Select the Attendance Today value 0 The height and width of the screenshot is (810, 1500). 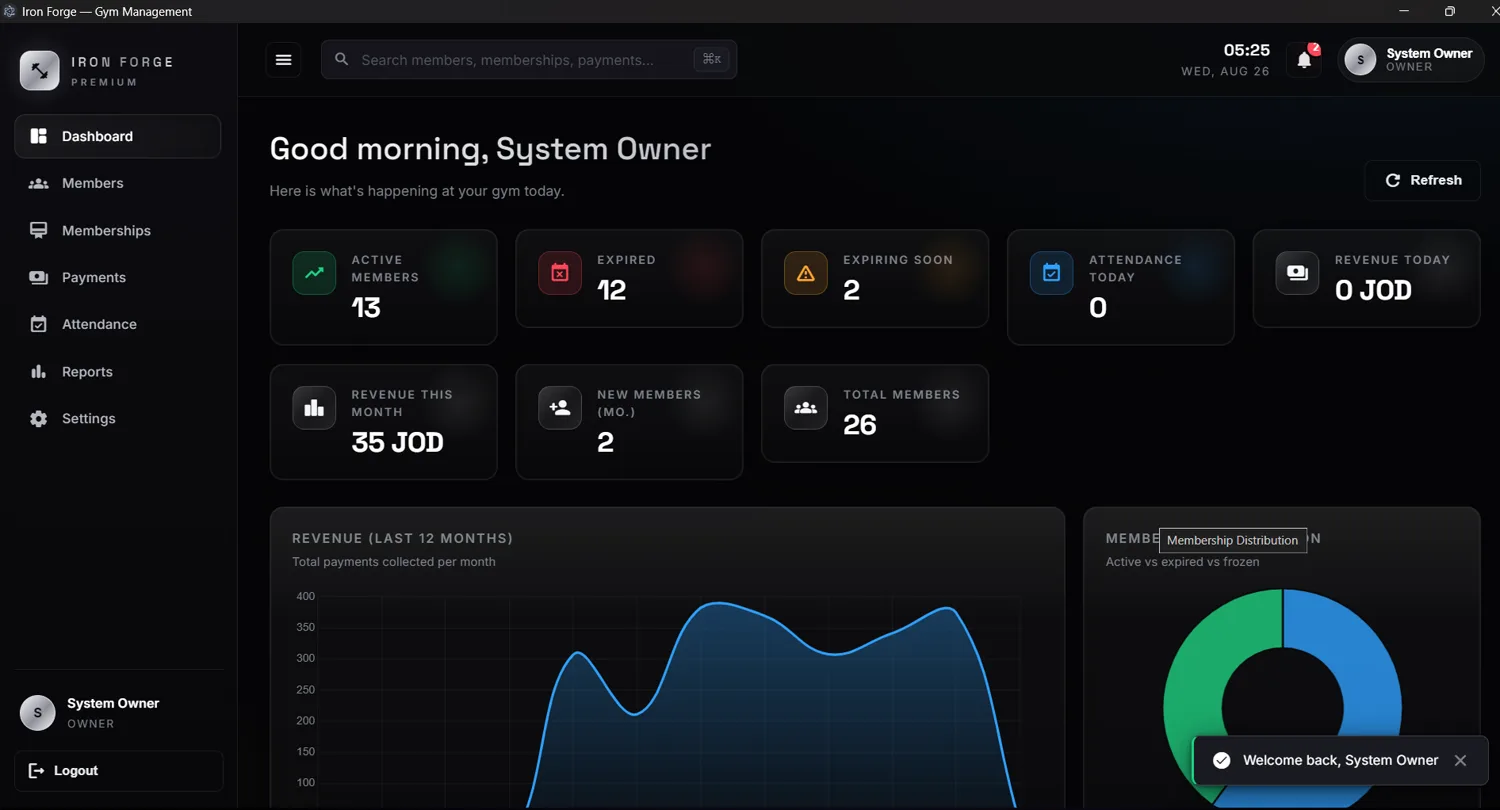coord(1098,308)
